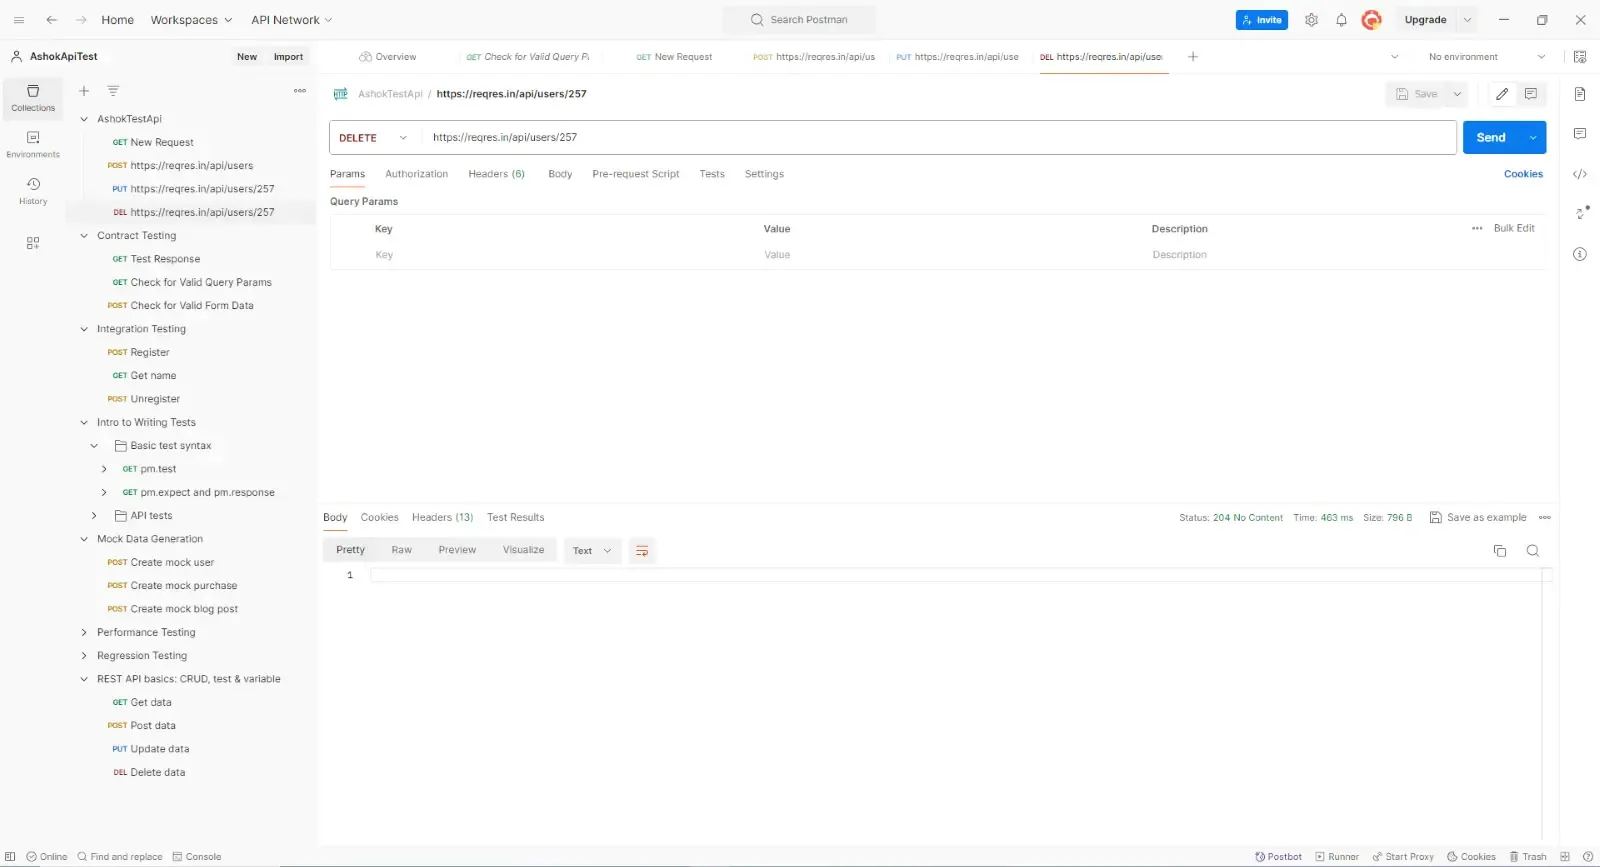
Task: Select the Raw response view
Action: (x=401, y=551)
